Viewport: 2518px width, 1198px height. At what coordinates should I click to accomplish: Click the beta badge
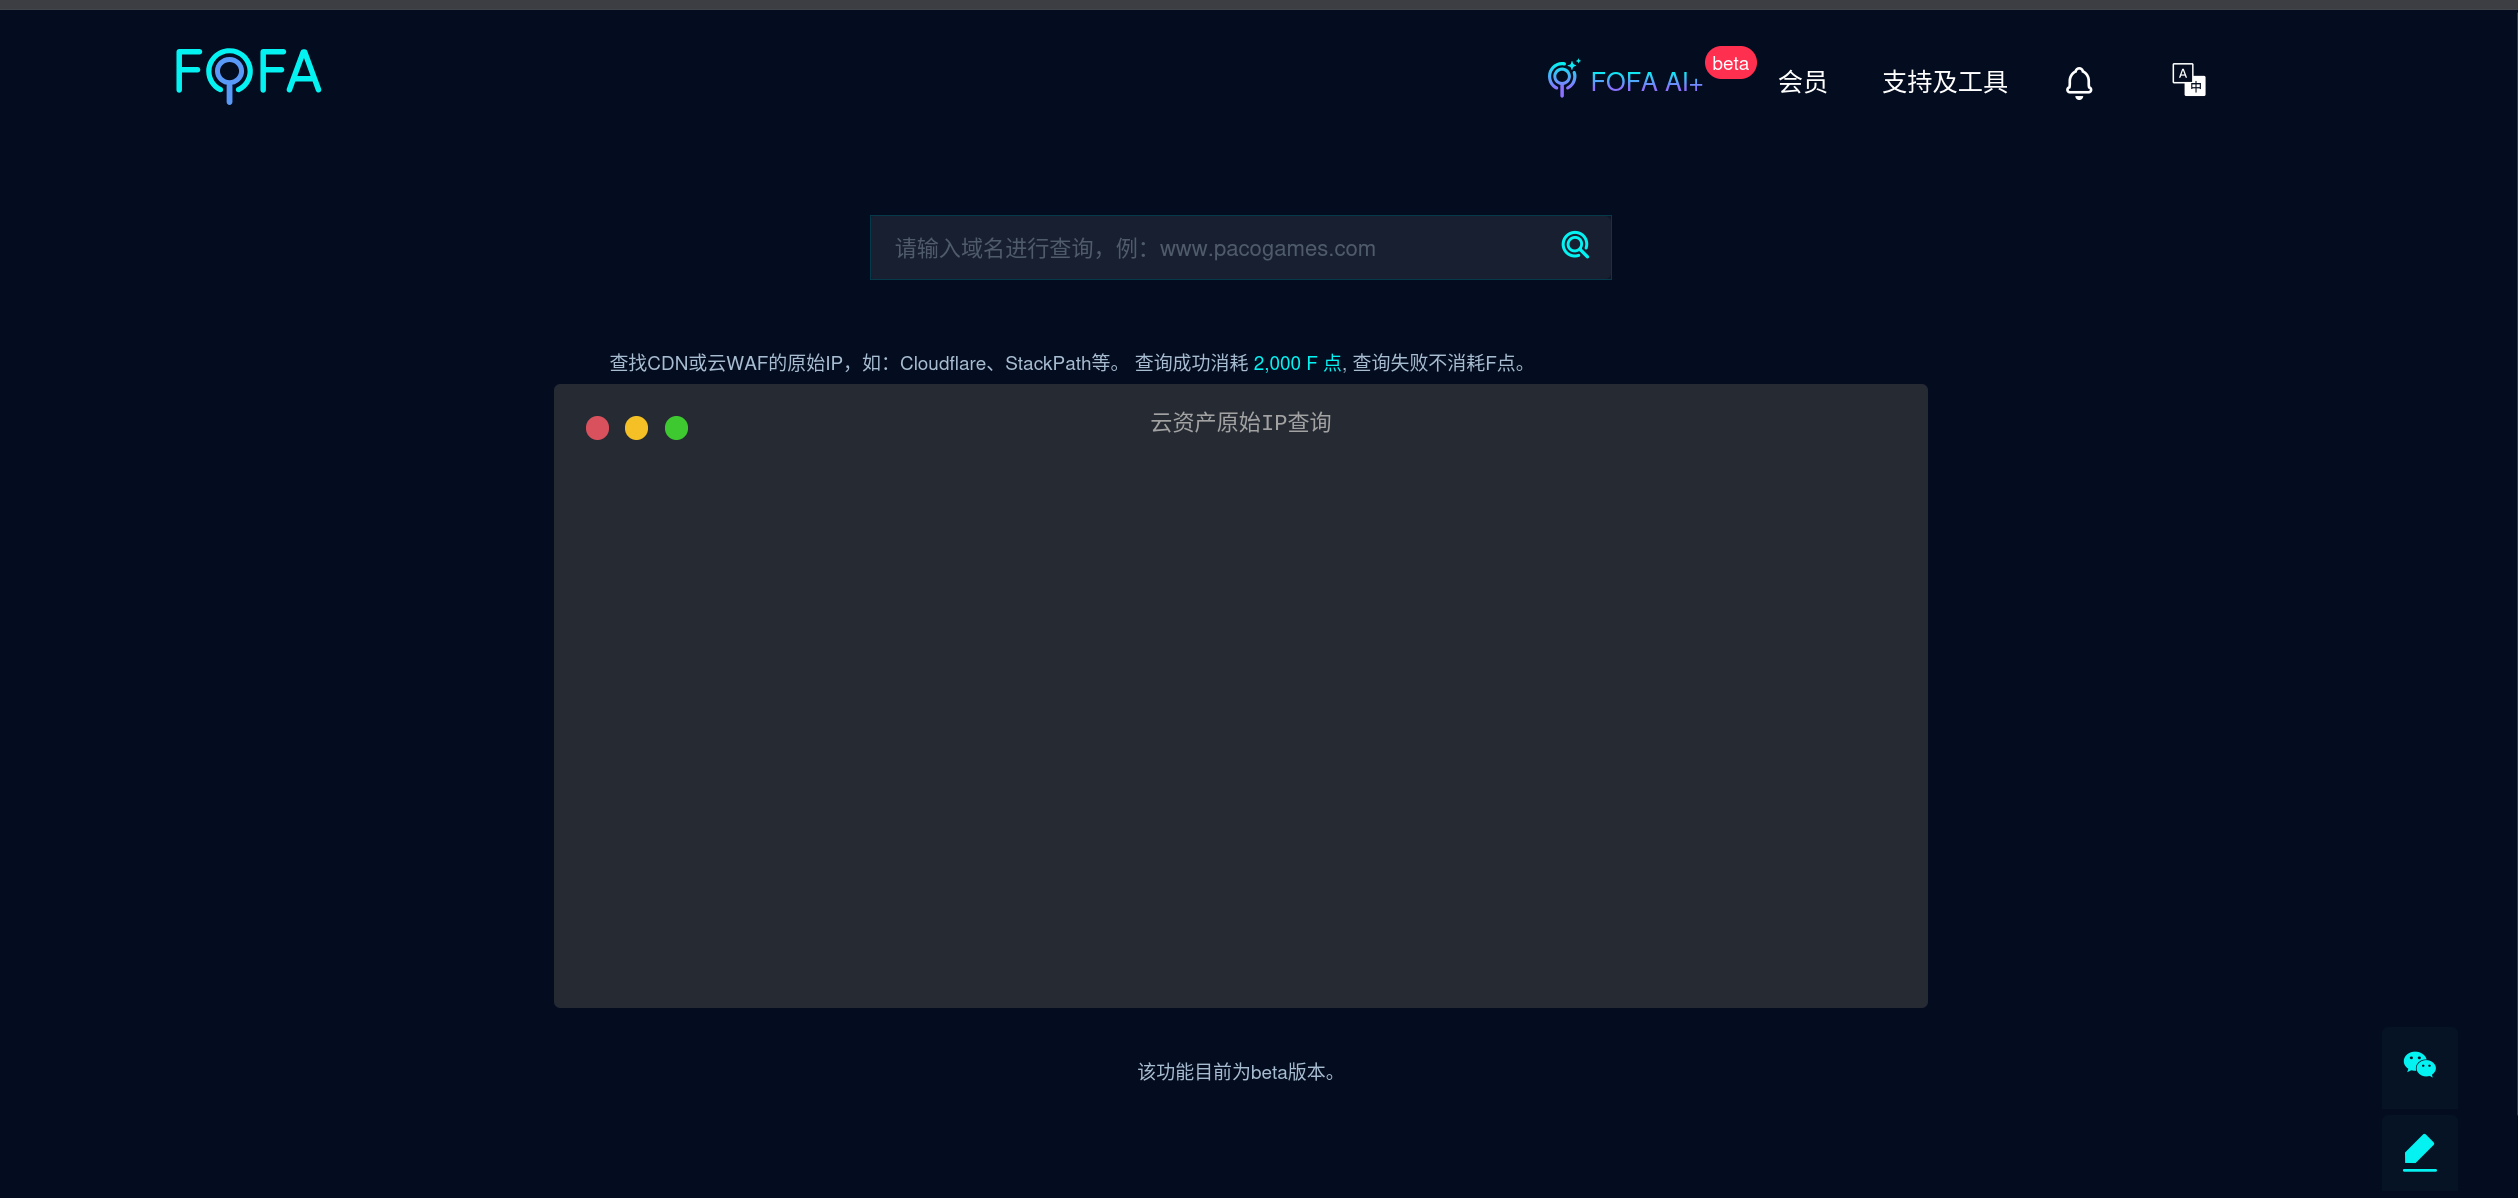tap(1730, 63)
